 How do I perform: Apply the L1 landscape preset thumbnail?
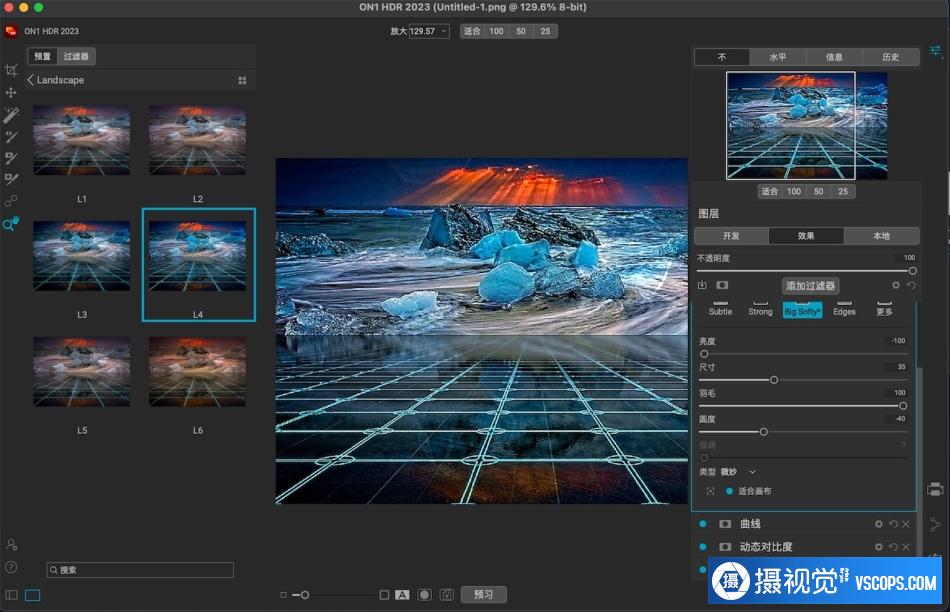(x=82, y=141)
